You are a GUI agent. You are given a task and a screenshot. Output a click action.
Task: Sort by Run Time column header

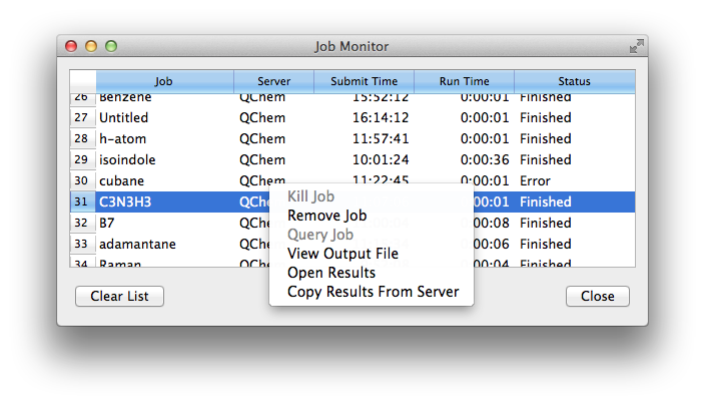pos(464,82)
